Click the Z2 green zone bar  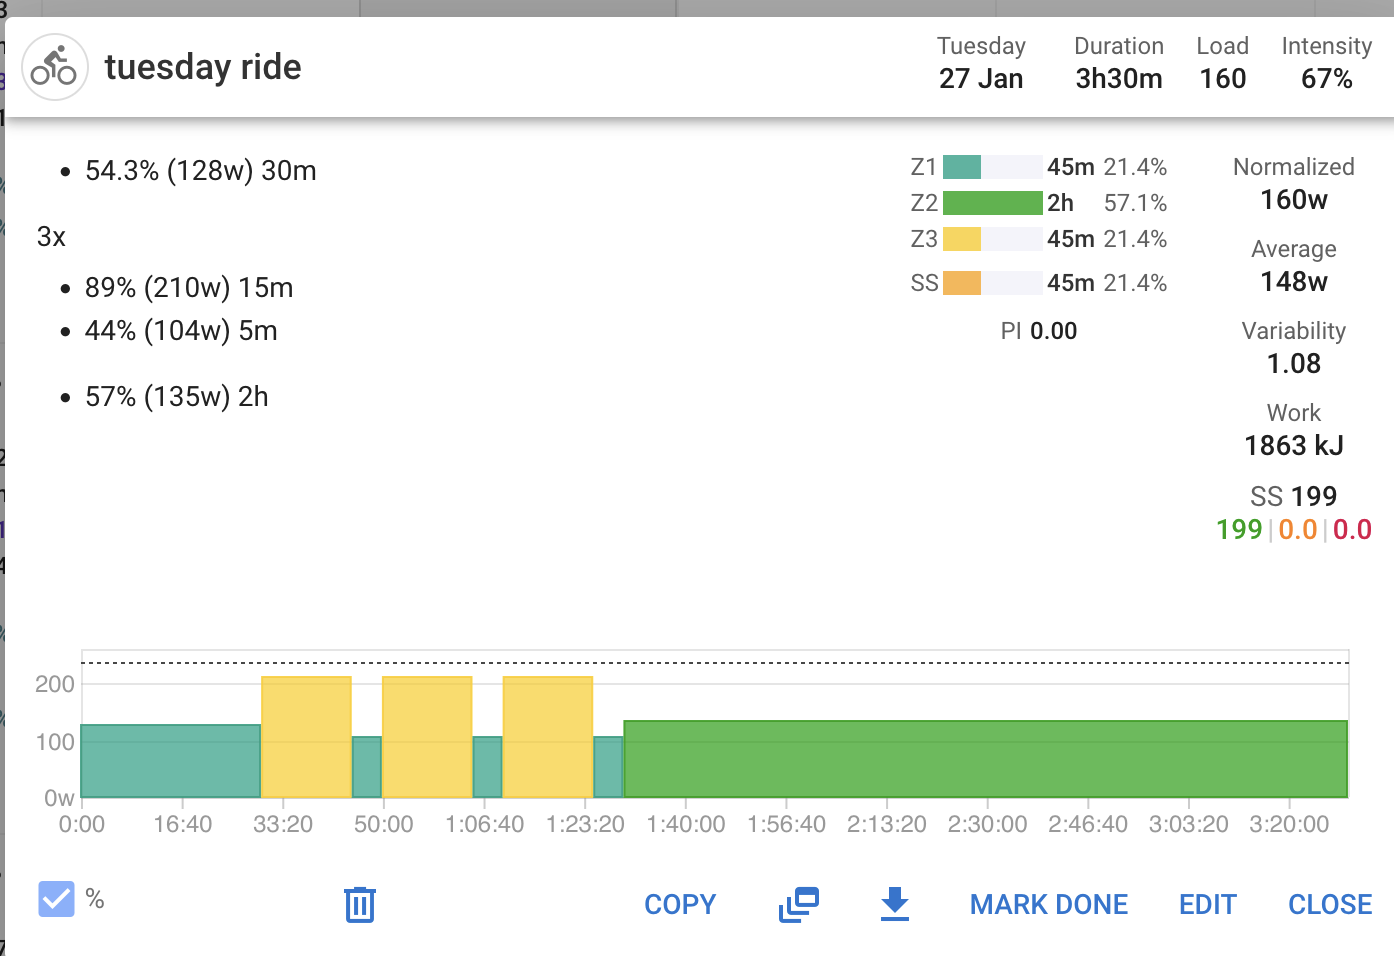tap(992, 203)
